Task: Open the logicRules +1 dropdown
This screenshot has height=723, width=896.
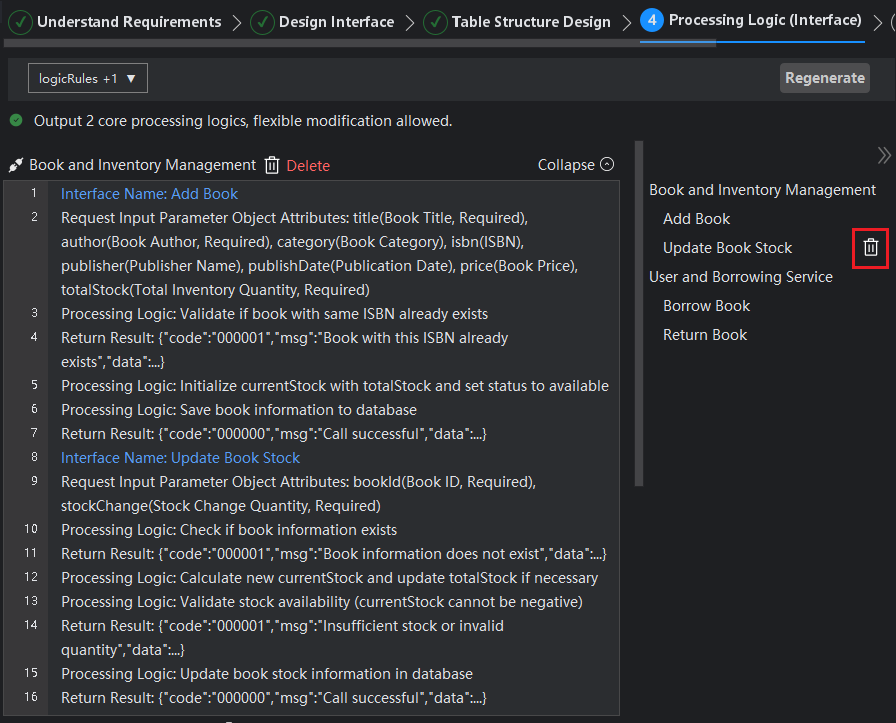Action: [88, 78]
